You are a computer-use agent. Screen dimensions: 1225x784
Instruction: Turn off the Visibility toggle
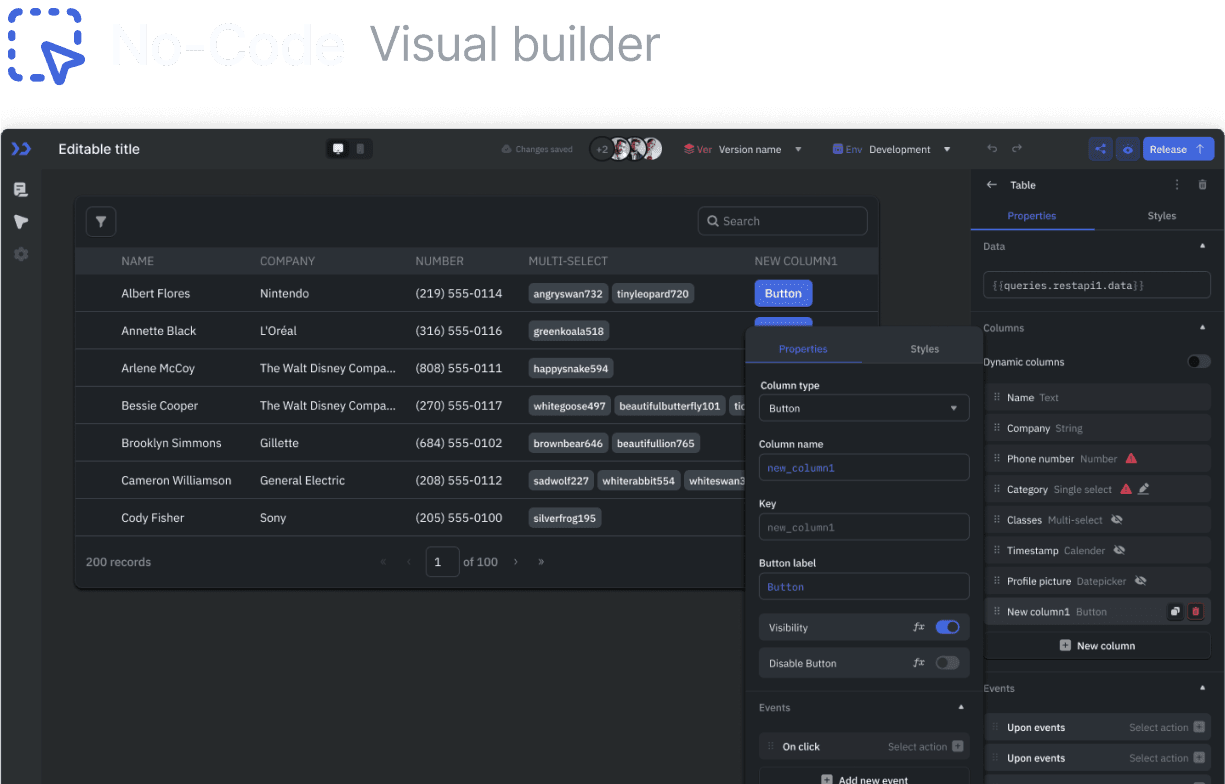pyautogui.click(x=947, y=627)
